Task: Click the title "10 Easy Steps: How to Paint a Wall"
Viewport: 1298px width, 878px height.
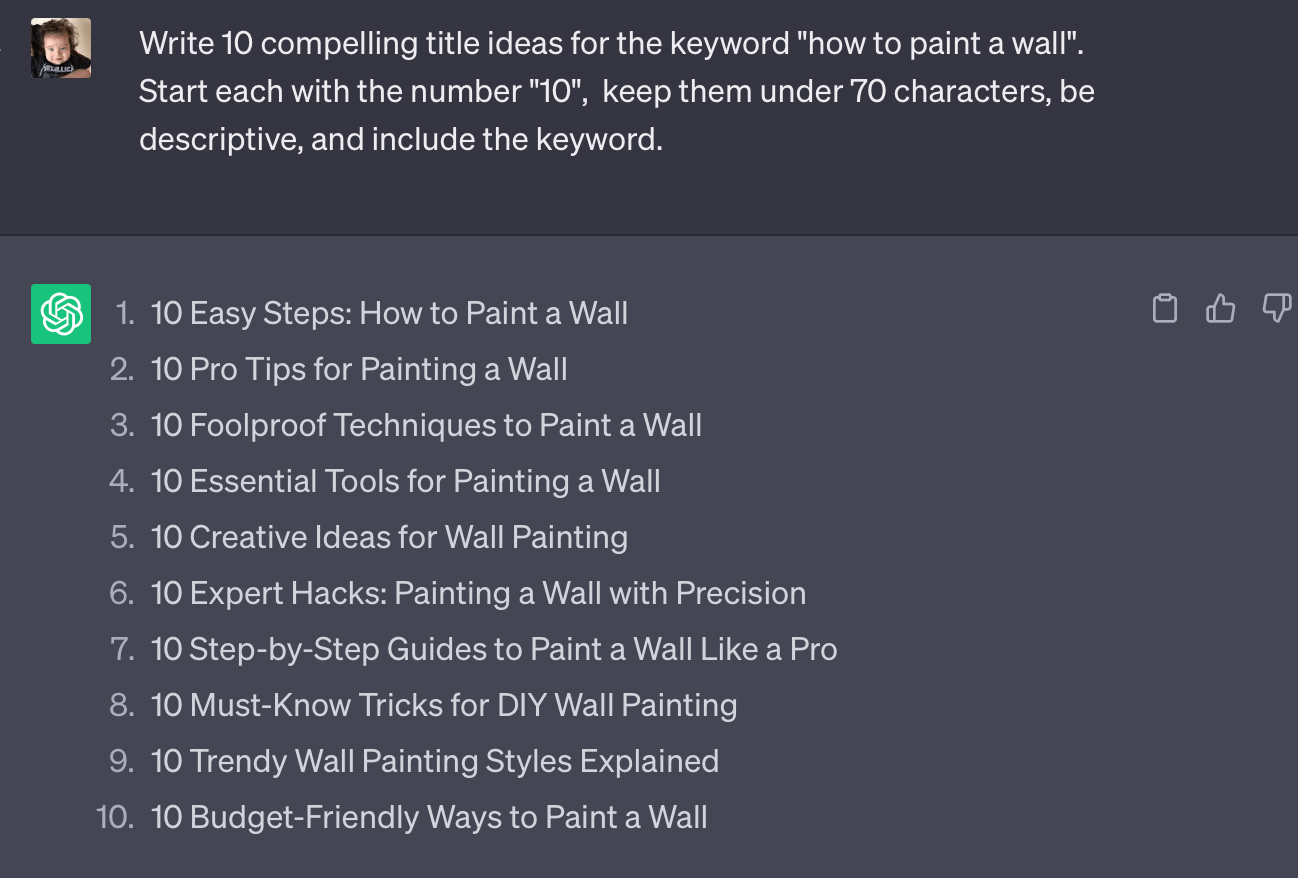Action: (389, 313)
